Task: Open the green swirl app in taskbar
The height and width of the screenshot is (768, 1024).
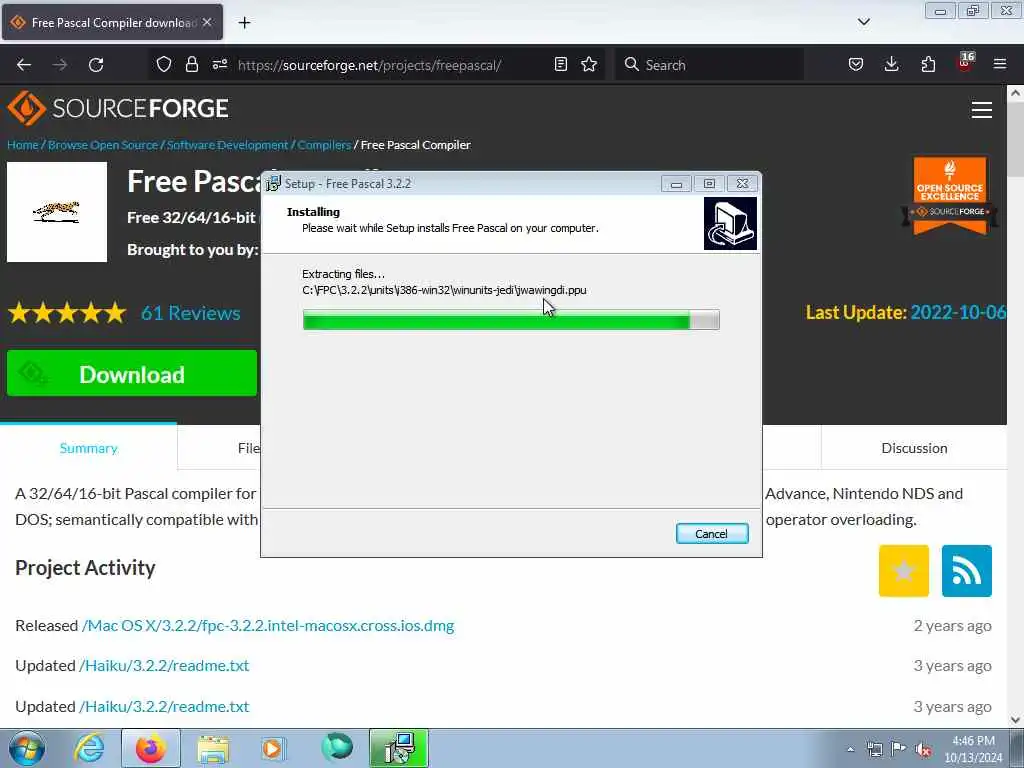Action: pyautogui.click(x=337, y=747)
